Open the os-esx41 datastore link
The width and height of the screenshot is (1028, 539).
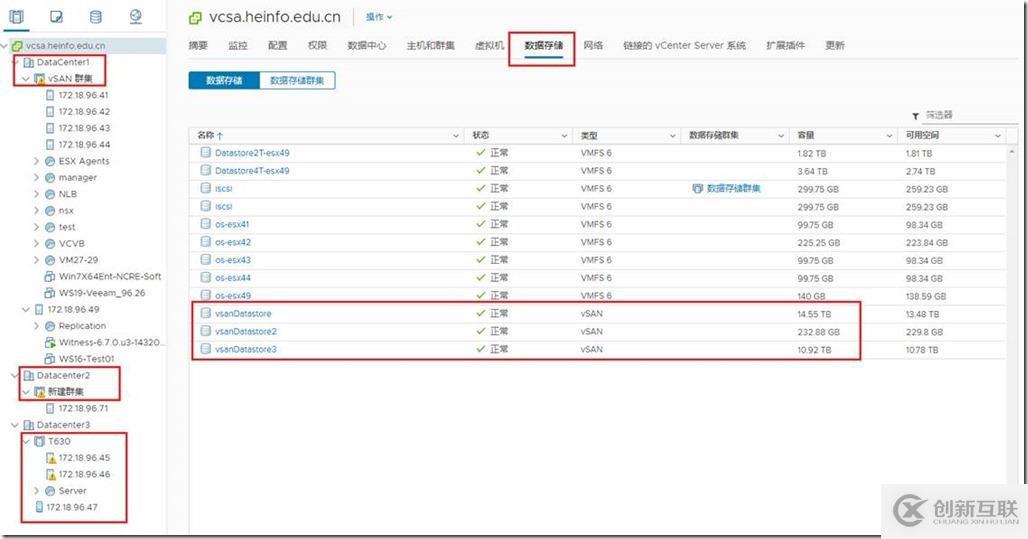point(232,224)
